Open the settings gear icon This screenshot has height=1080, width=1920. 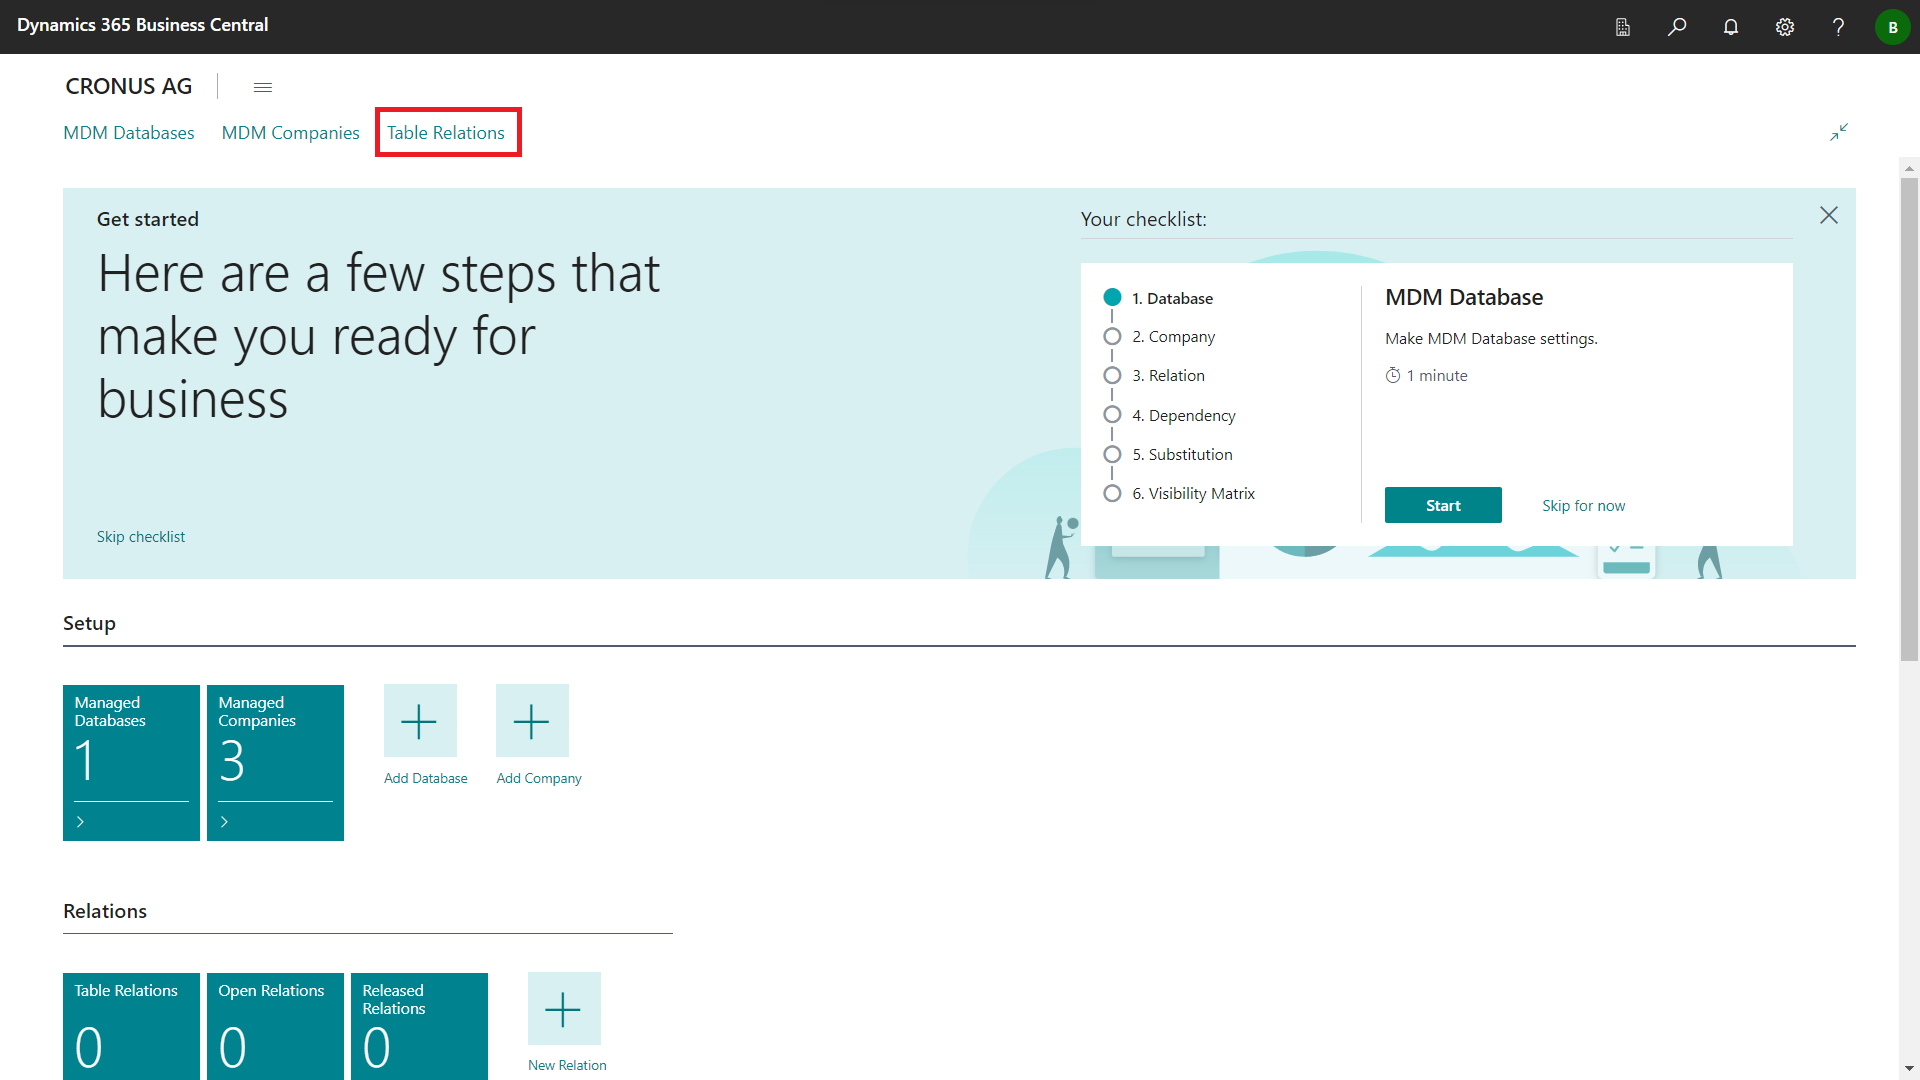[1785, 27]
